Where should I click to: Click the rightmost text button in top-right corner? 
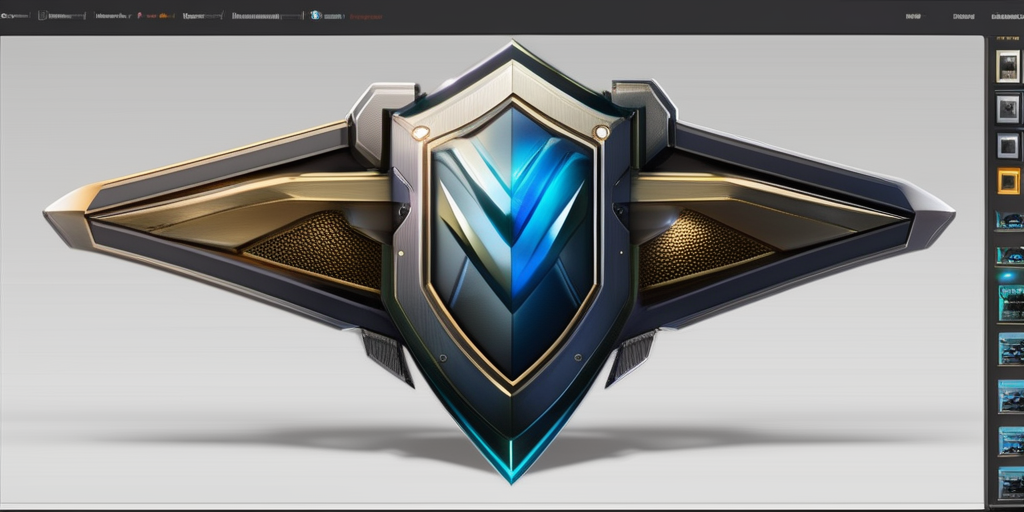coord(1007,16)
